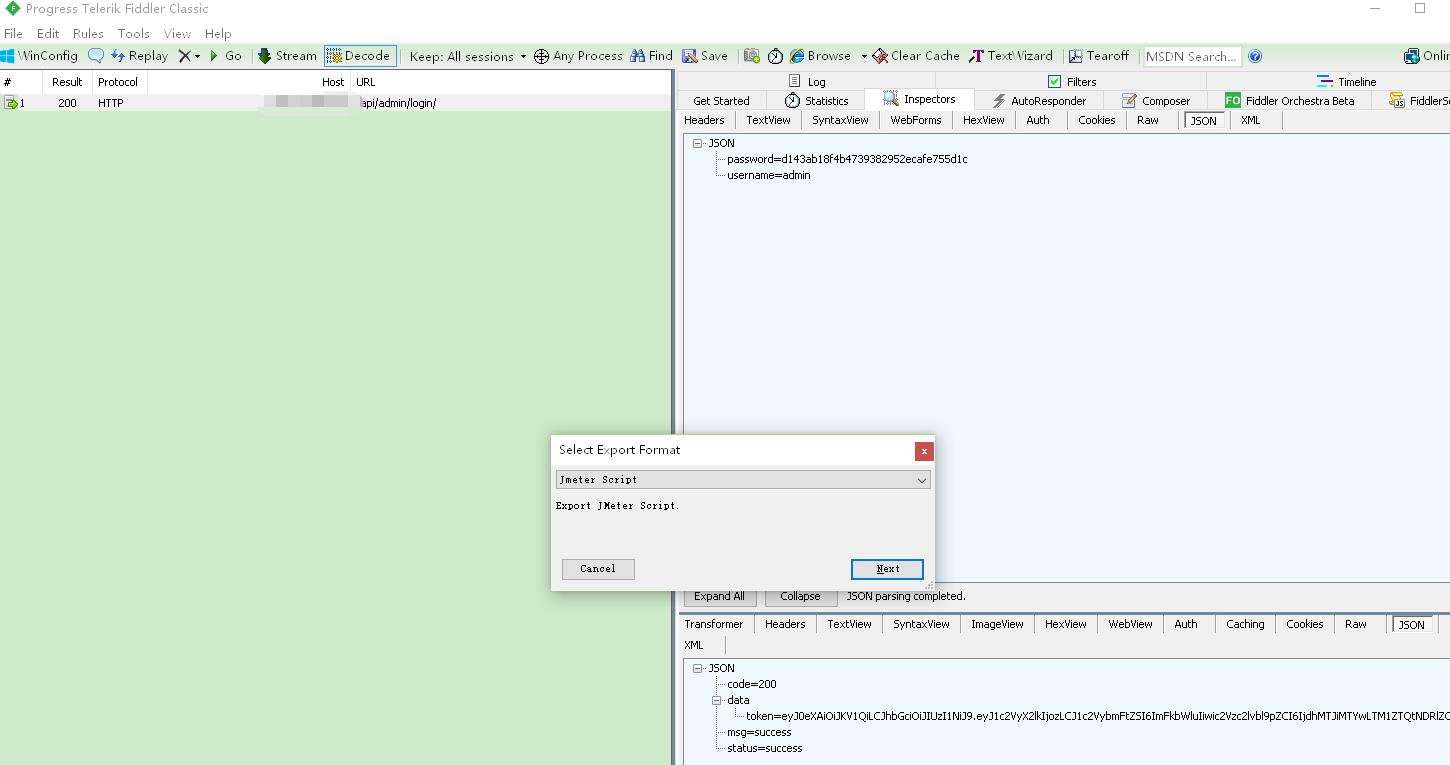Collapse the data node in response JSON

[x=716, y=700]
